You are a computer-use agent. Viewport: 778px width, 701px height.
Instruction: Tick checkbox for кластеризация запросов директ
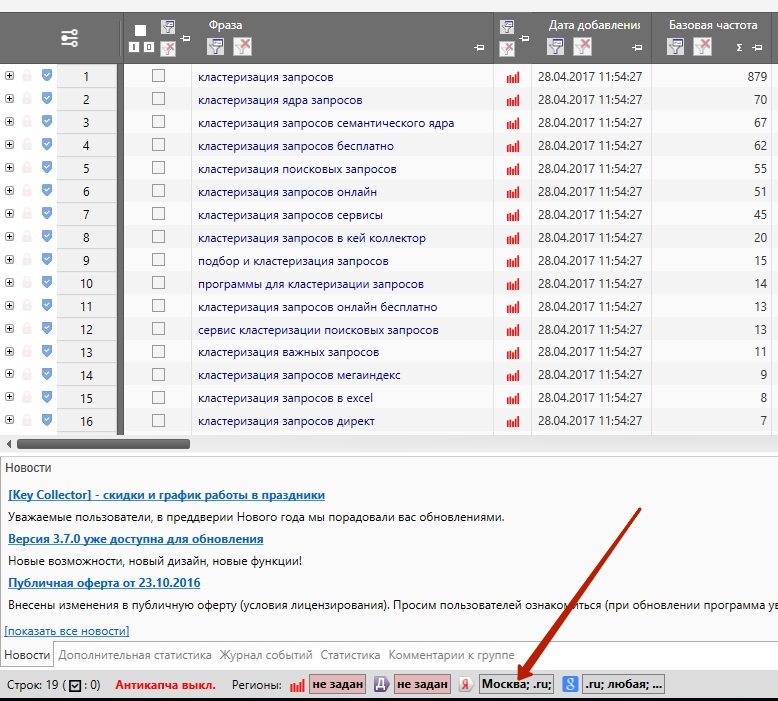[x=158, y=420]
